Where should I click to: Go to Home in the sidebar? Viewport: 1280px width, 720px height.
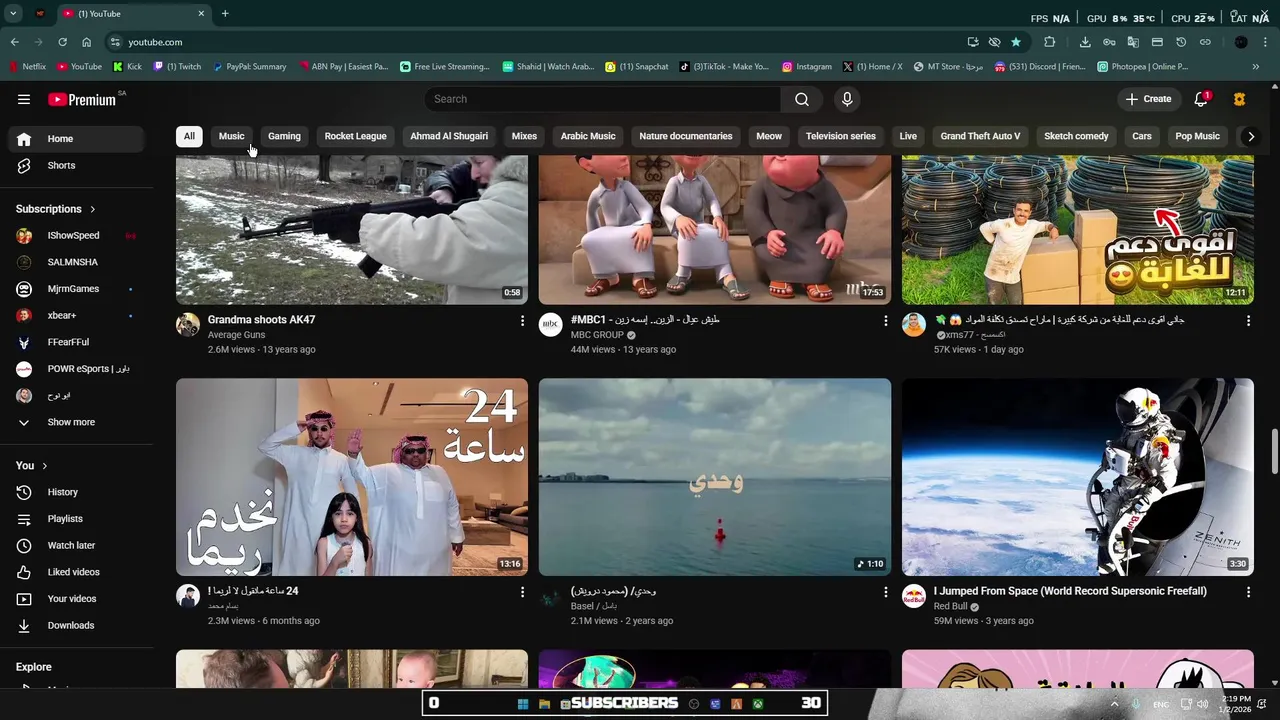76,139
